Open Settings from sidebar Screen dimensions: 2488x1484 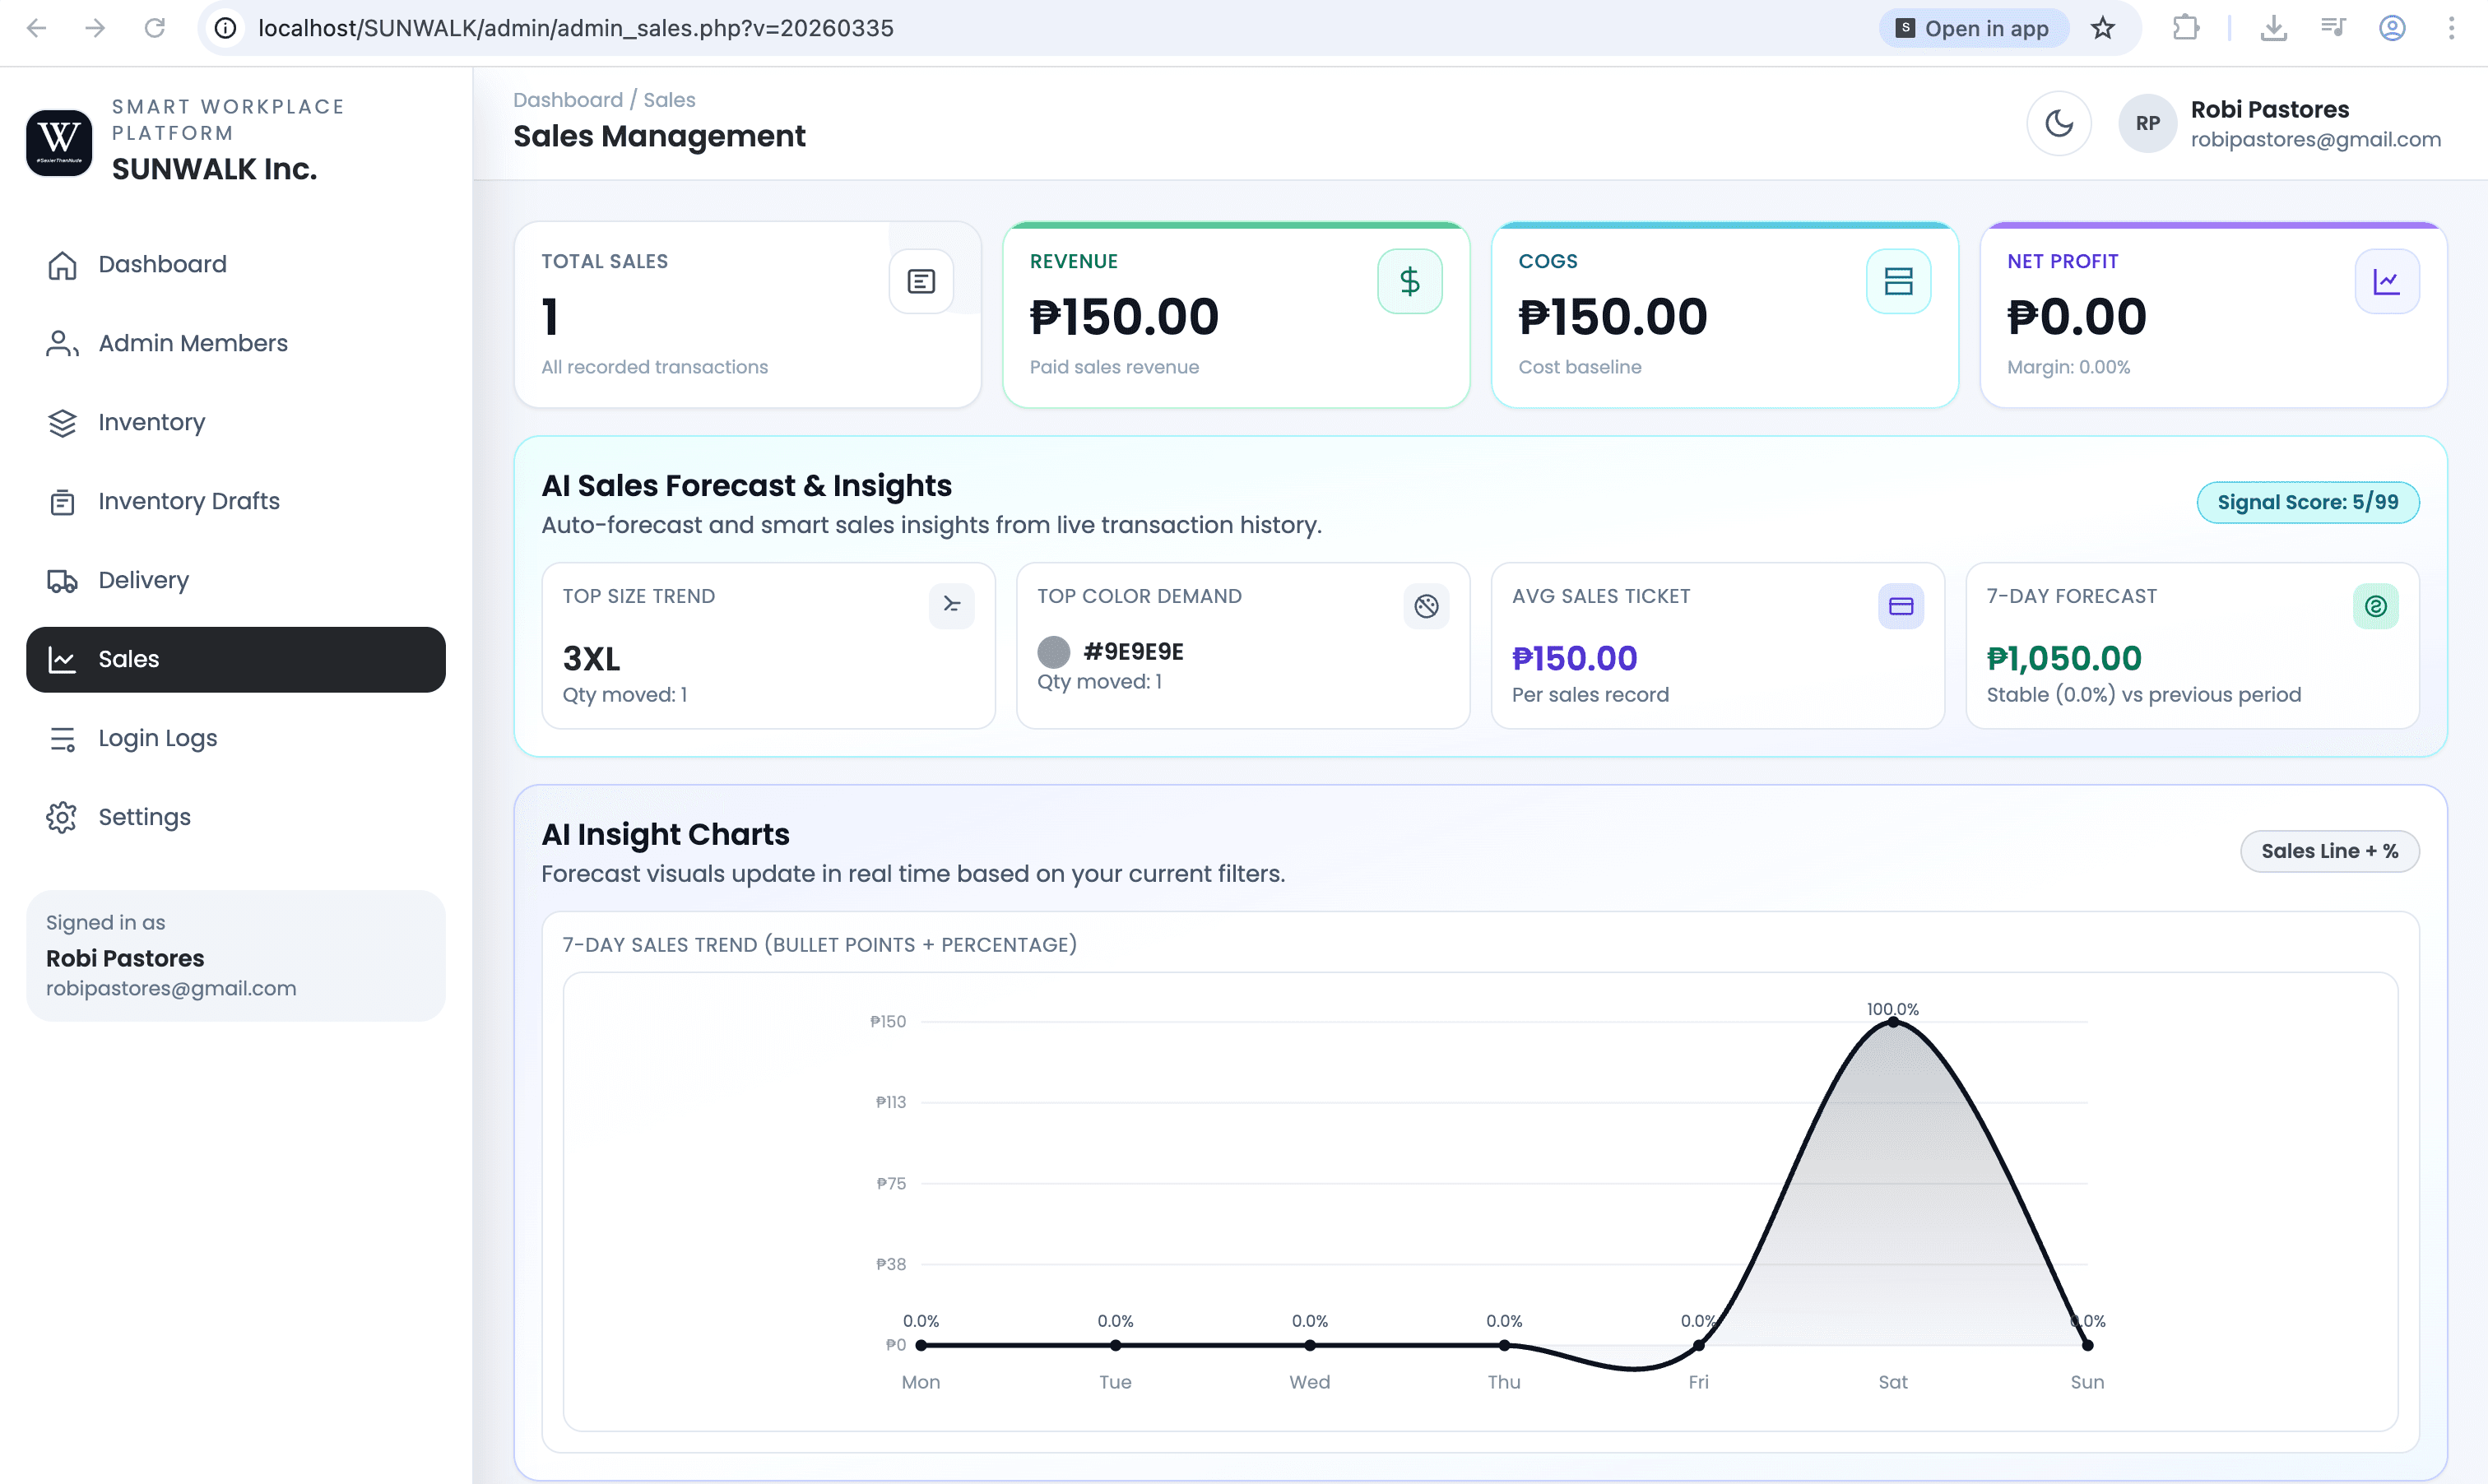pyautogui.click(x=236, y=817)
